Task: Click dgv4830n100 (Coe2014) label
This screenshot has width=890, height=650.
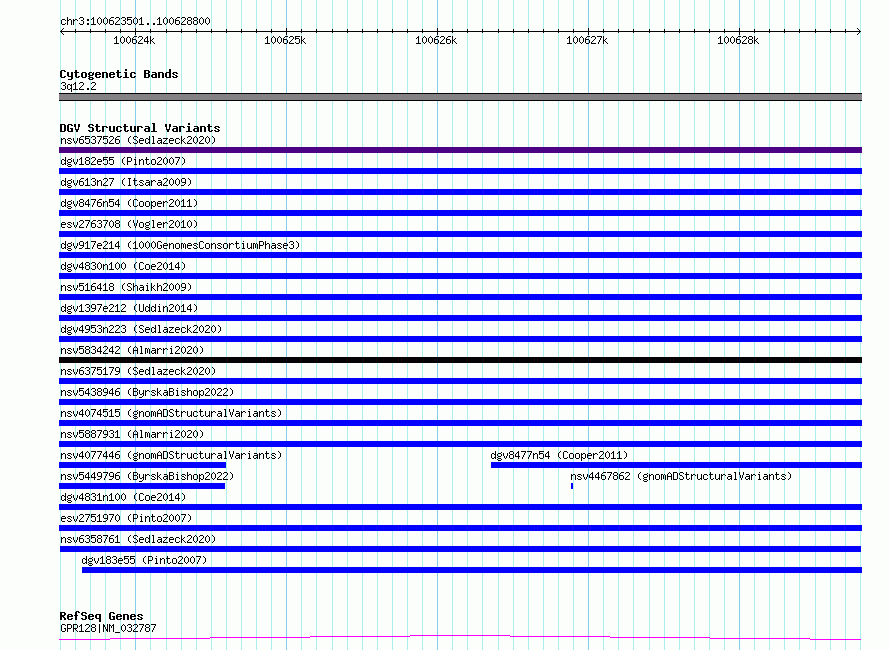Action: (123, 266)
